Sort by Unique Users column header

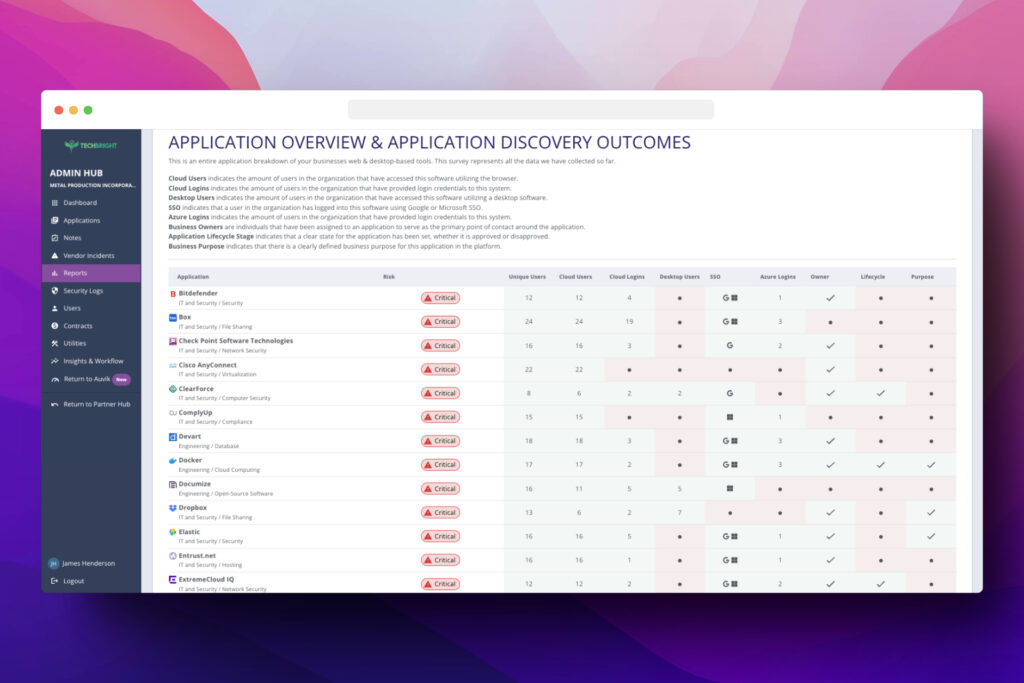(x=527, y=277)
